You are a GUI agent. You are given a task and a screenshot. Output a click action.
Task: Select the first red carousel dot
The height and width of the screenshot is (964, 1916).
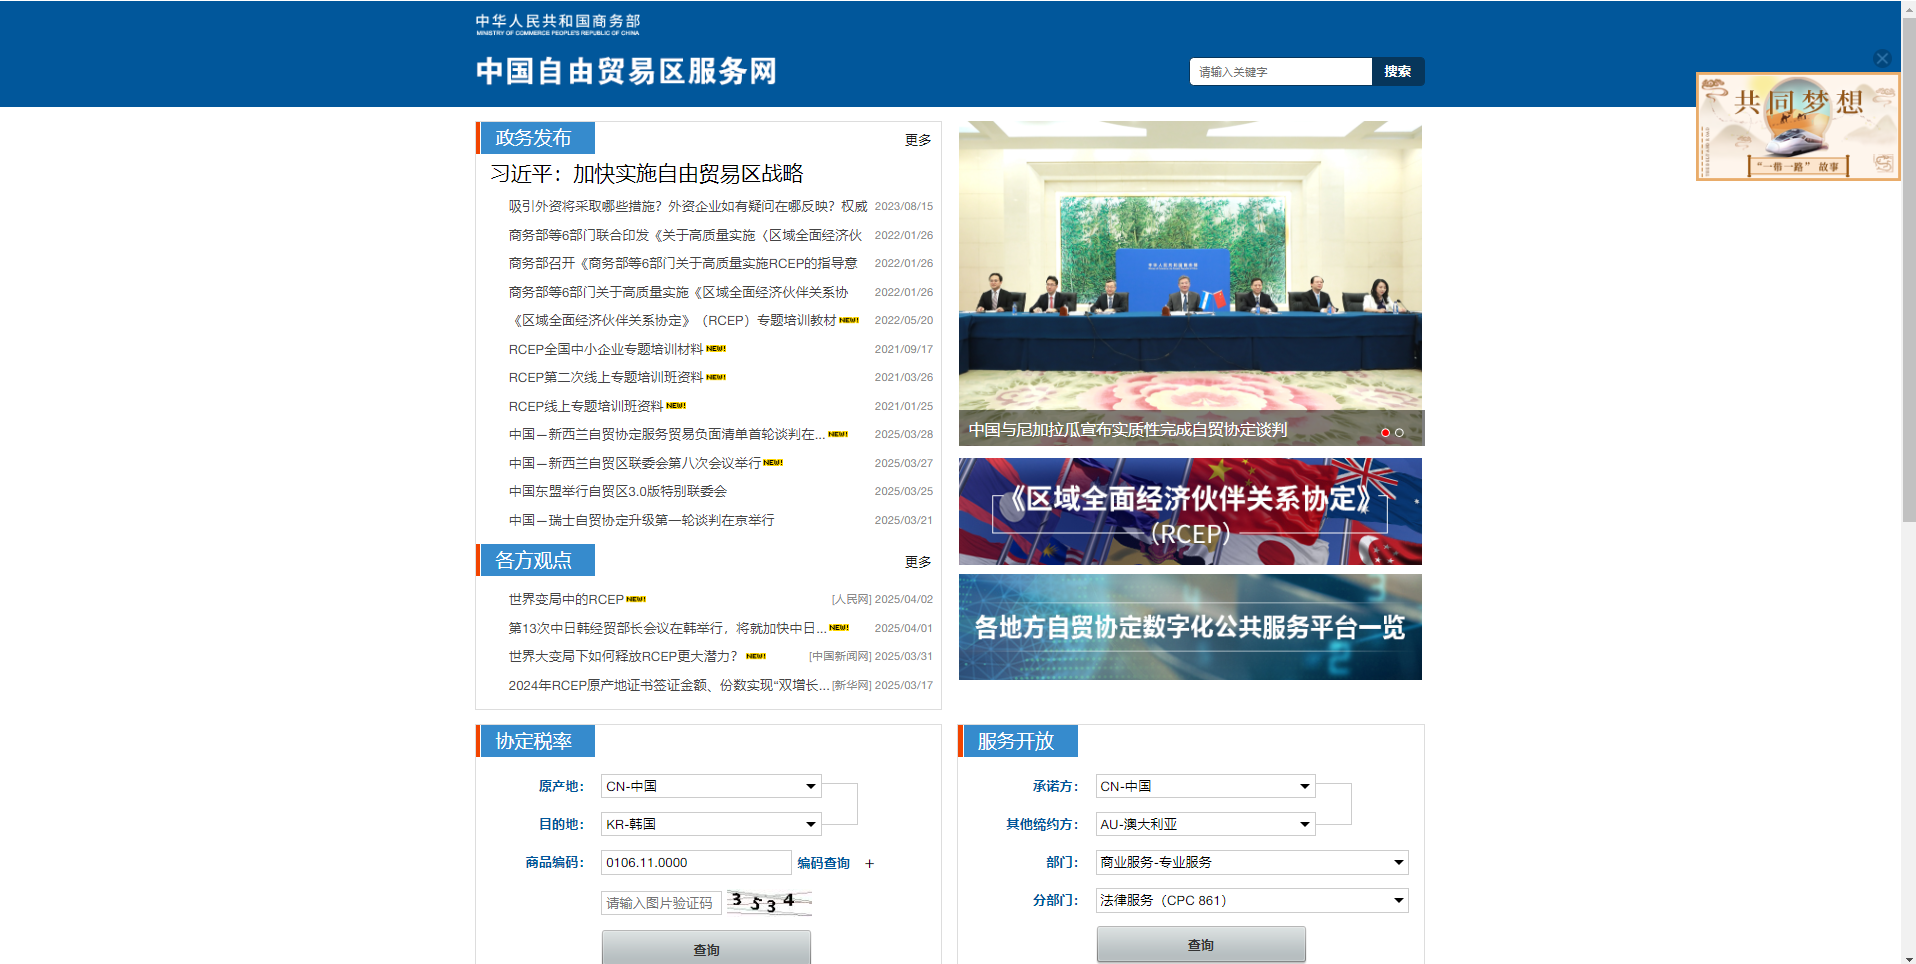point(1385,433)
